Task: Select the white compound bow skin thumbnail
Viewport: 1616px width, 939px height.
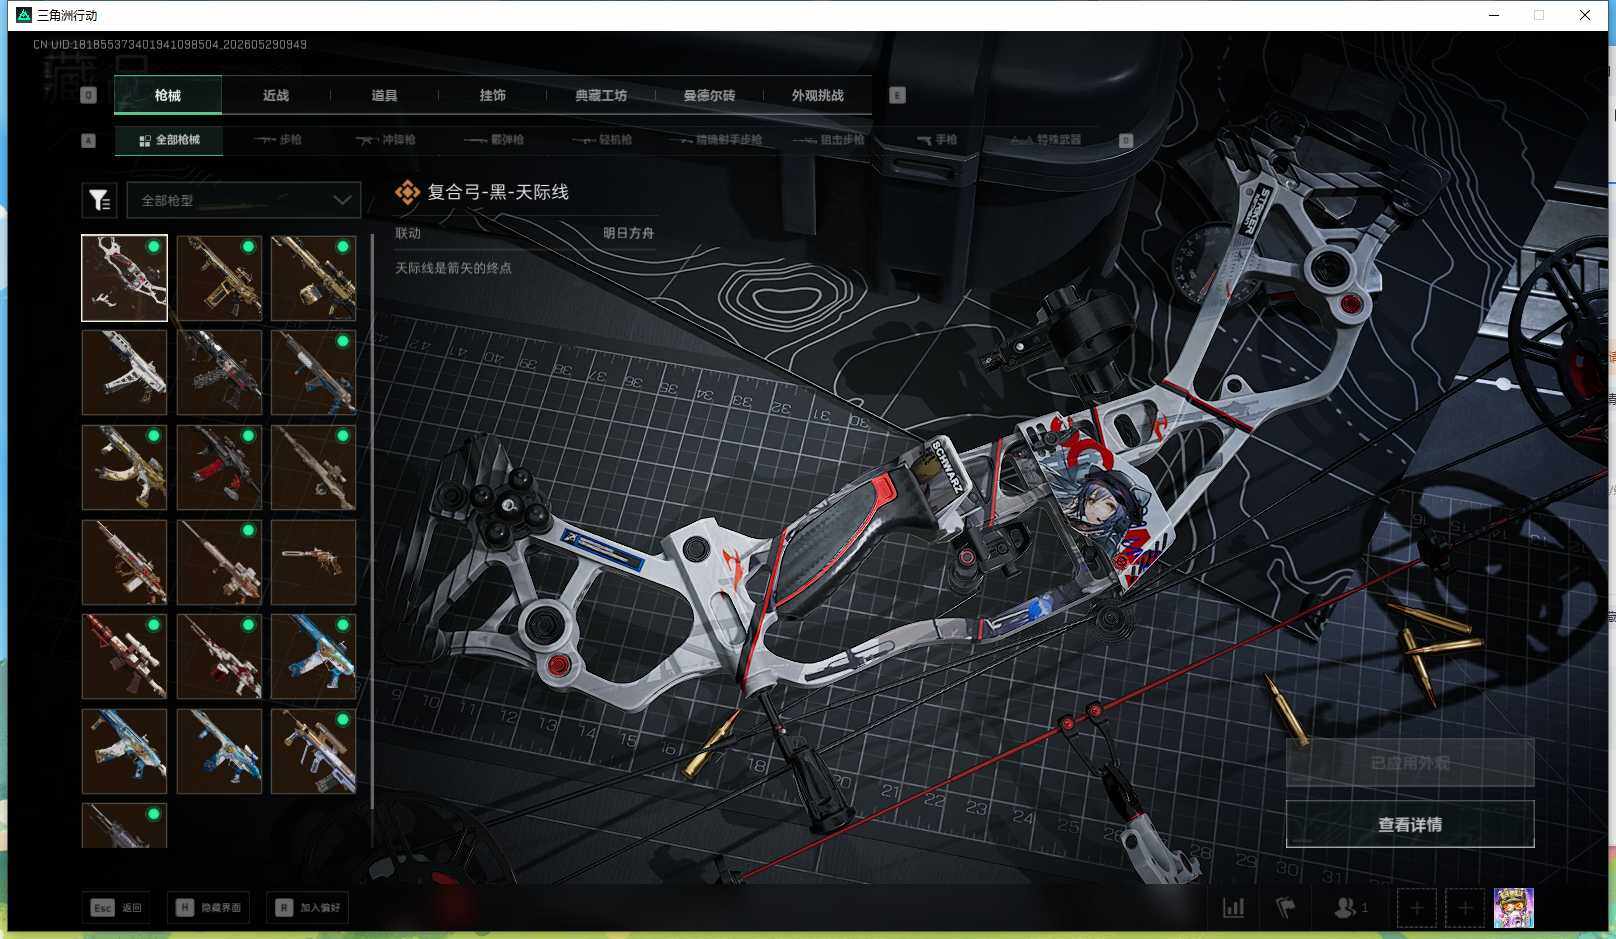Action: pyautogui.click(x=124, y=278)
